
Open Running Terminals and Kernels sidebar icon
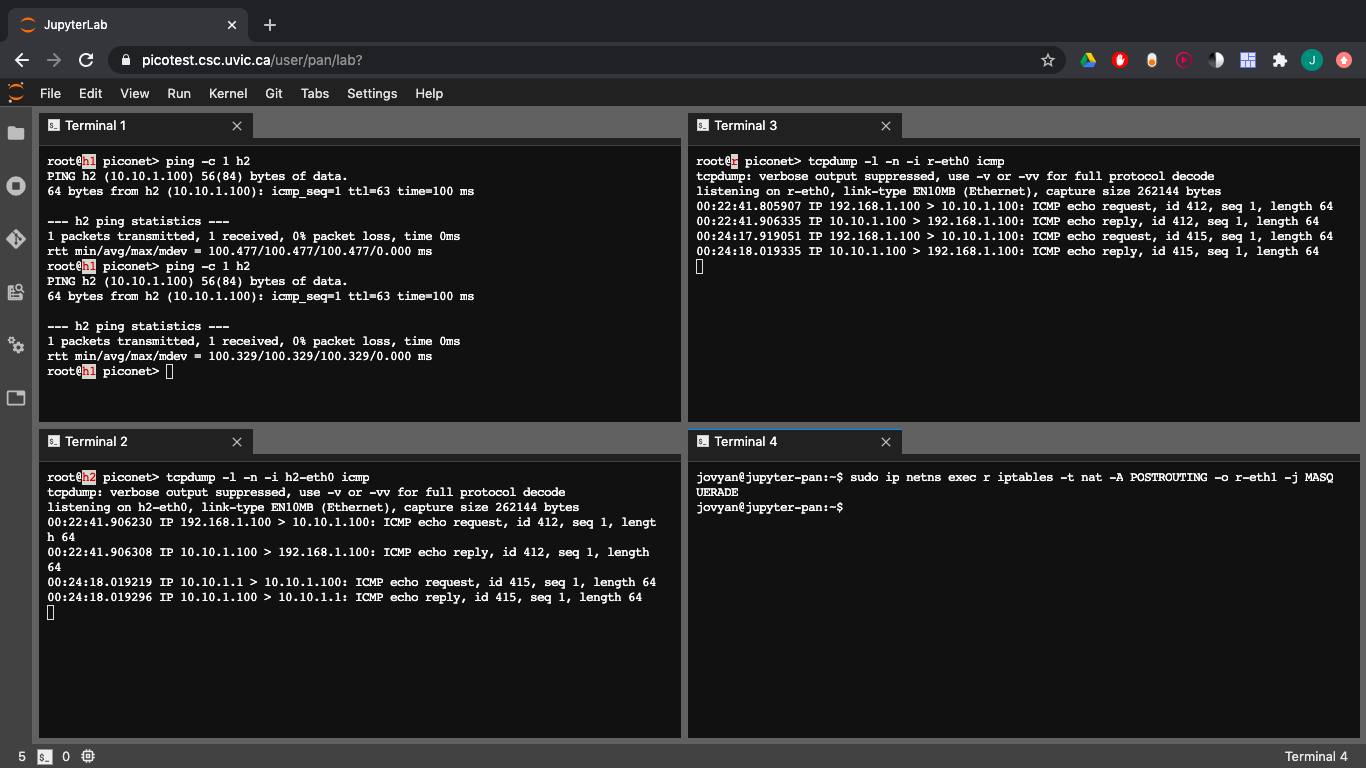click(x=16, y=186)
